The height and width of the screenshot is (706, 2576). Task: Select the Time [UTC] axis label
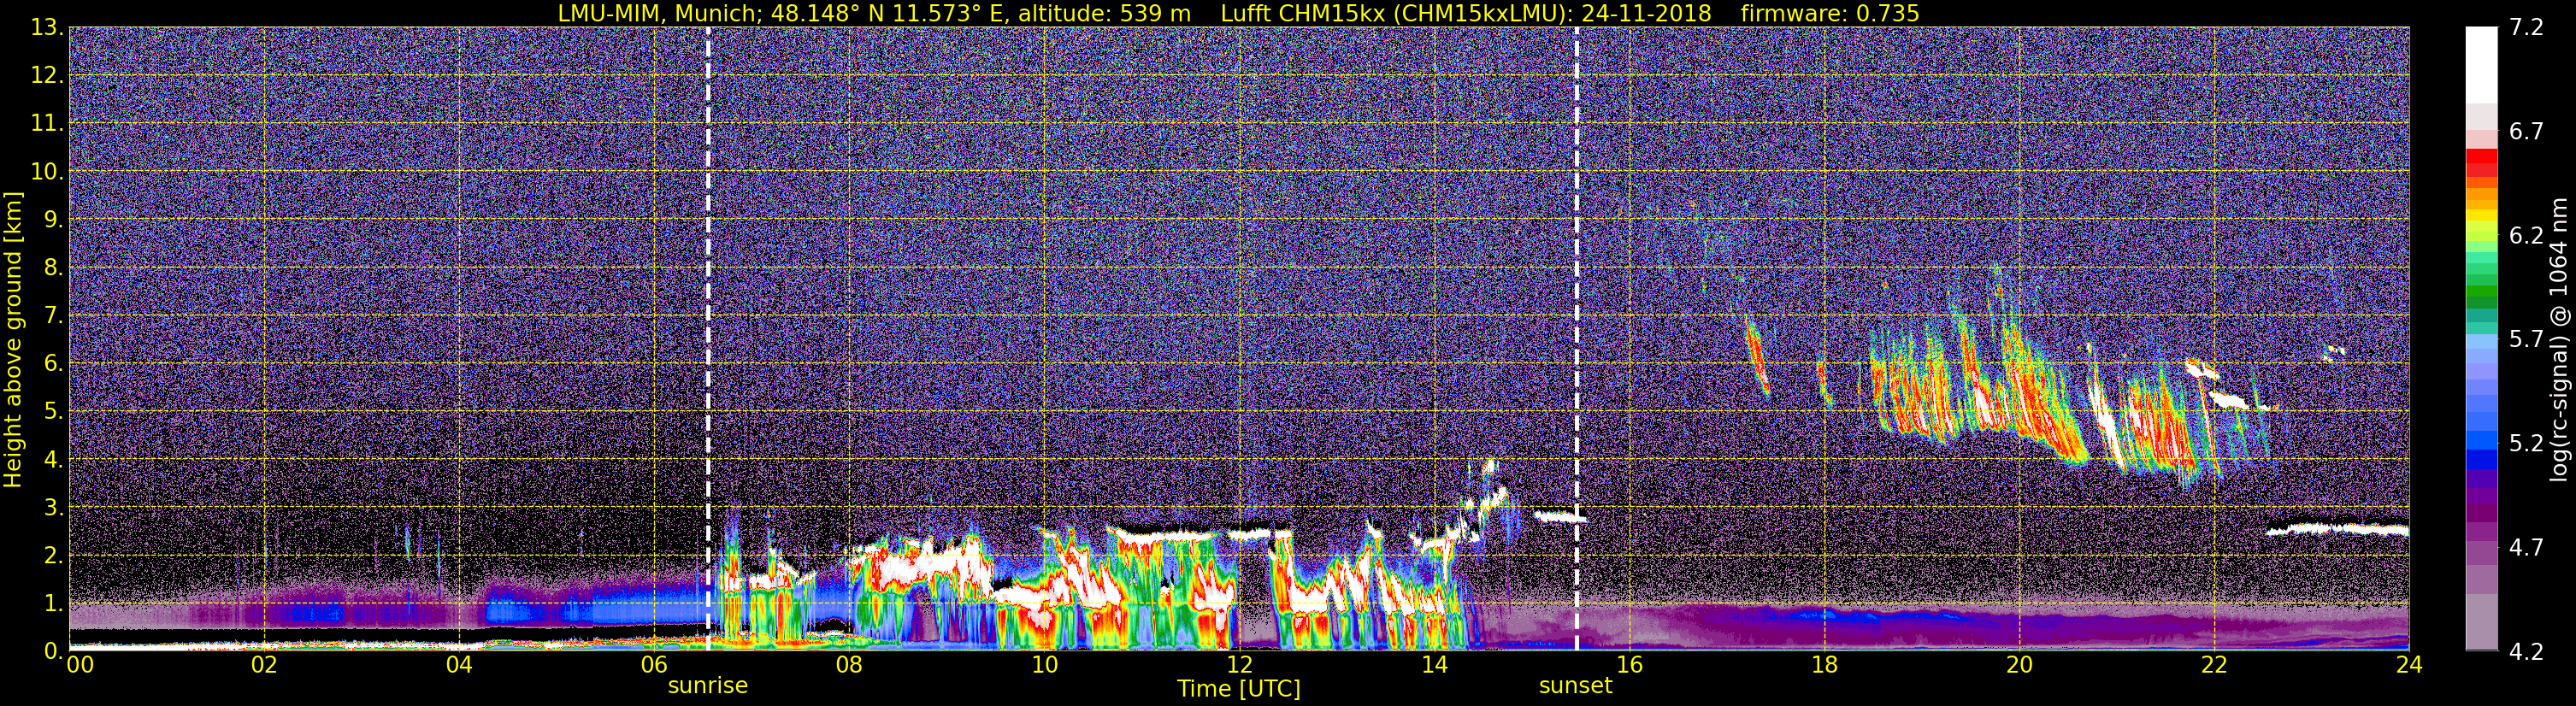click(1238, 689)
